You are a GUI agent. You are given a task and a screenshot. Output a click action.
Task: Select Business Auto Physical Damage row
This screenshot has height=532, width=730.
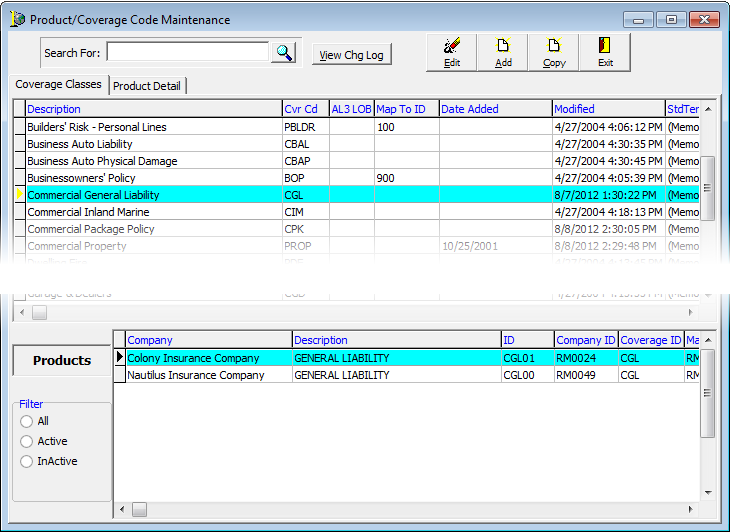click(356, 161)
